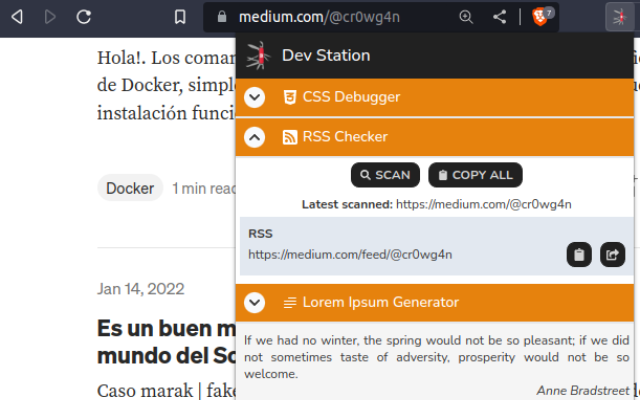
Task: Collapse the RSS Checker section chevron
Action: tap(254, 137)
